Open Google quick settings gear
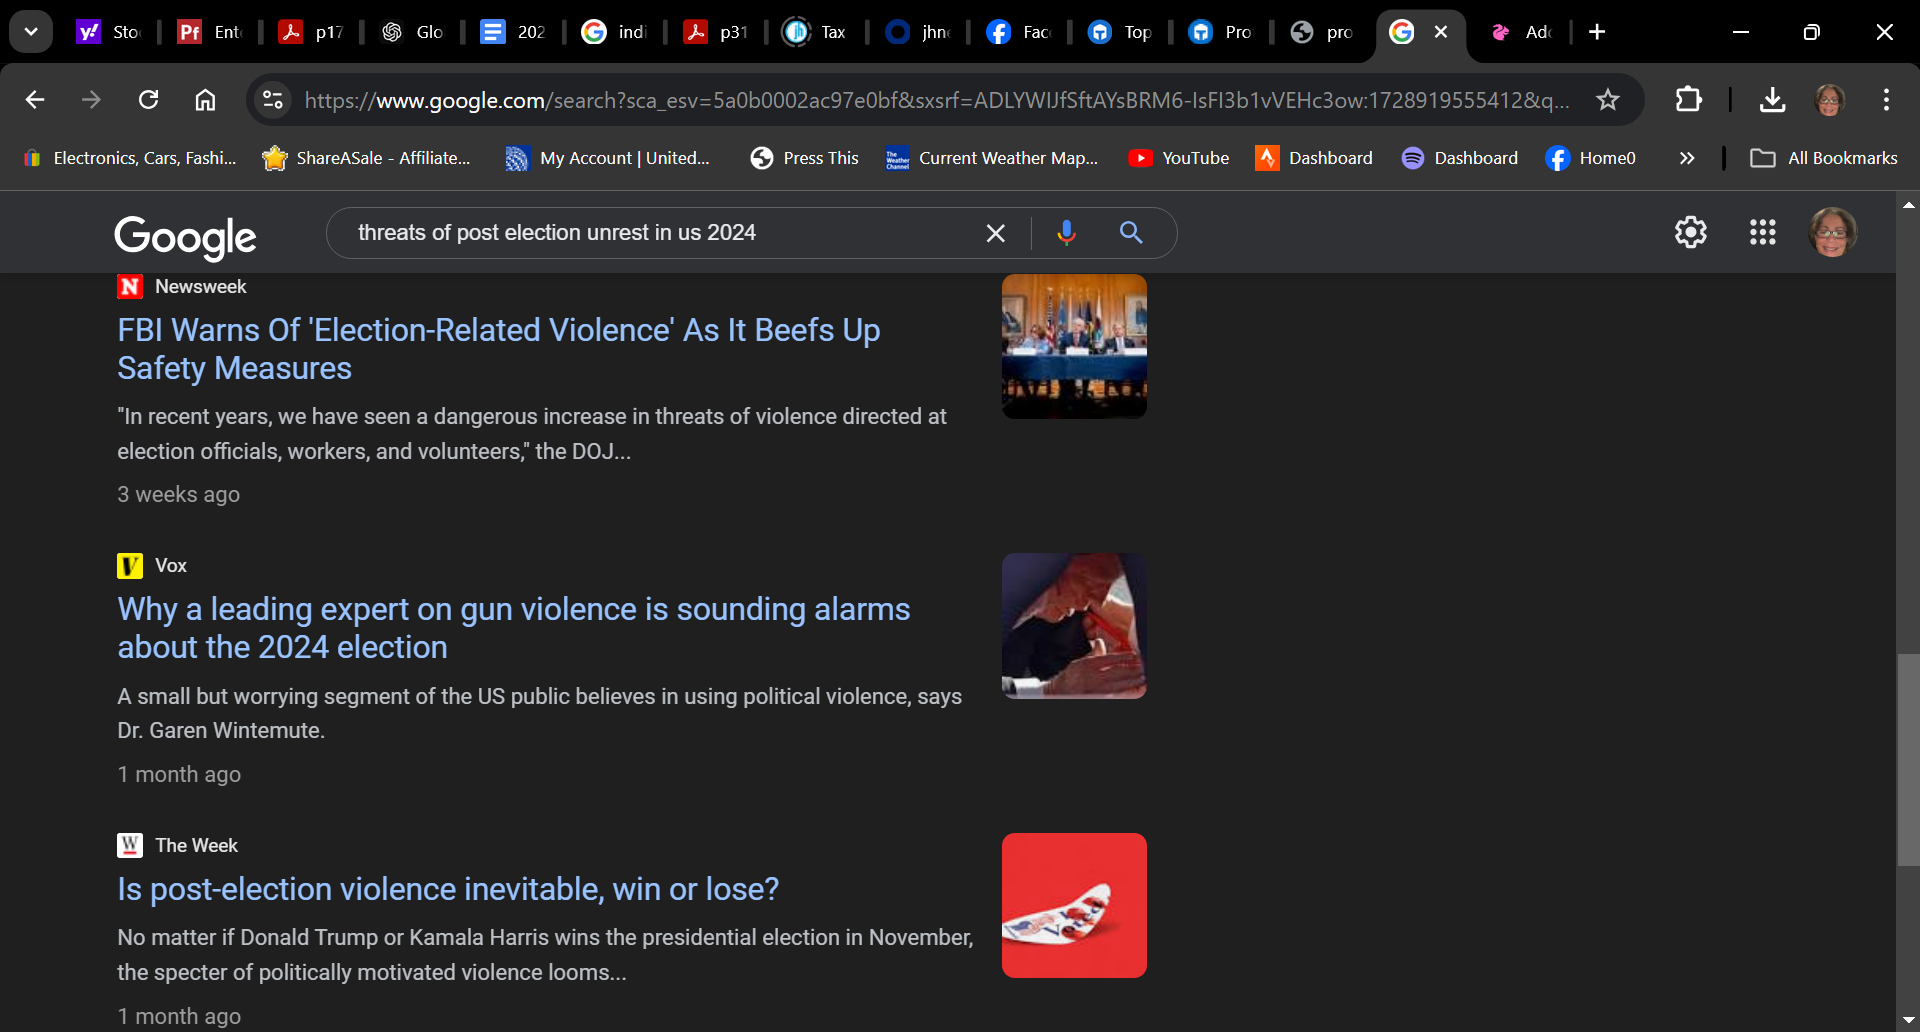 click(x=1690, y=232)
